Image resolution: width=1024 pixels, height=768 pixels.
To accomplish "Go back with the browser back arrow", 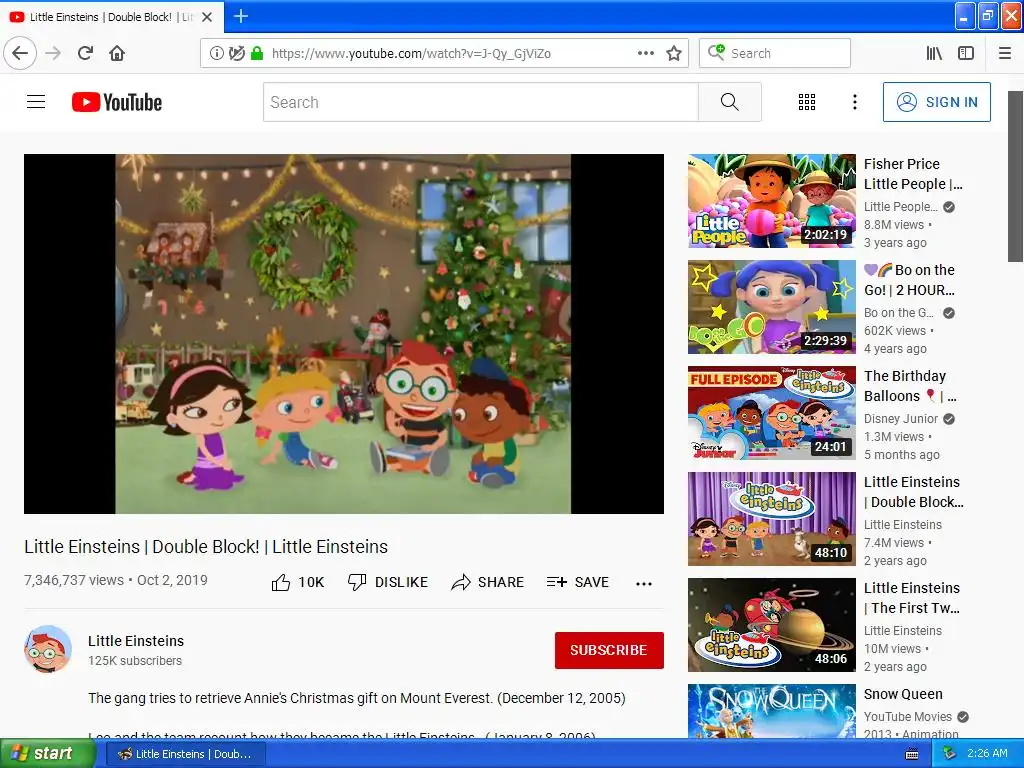I will (20, 53).
